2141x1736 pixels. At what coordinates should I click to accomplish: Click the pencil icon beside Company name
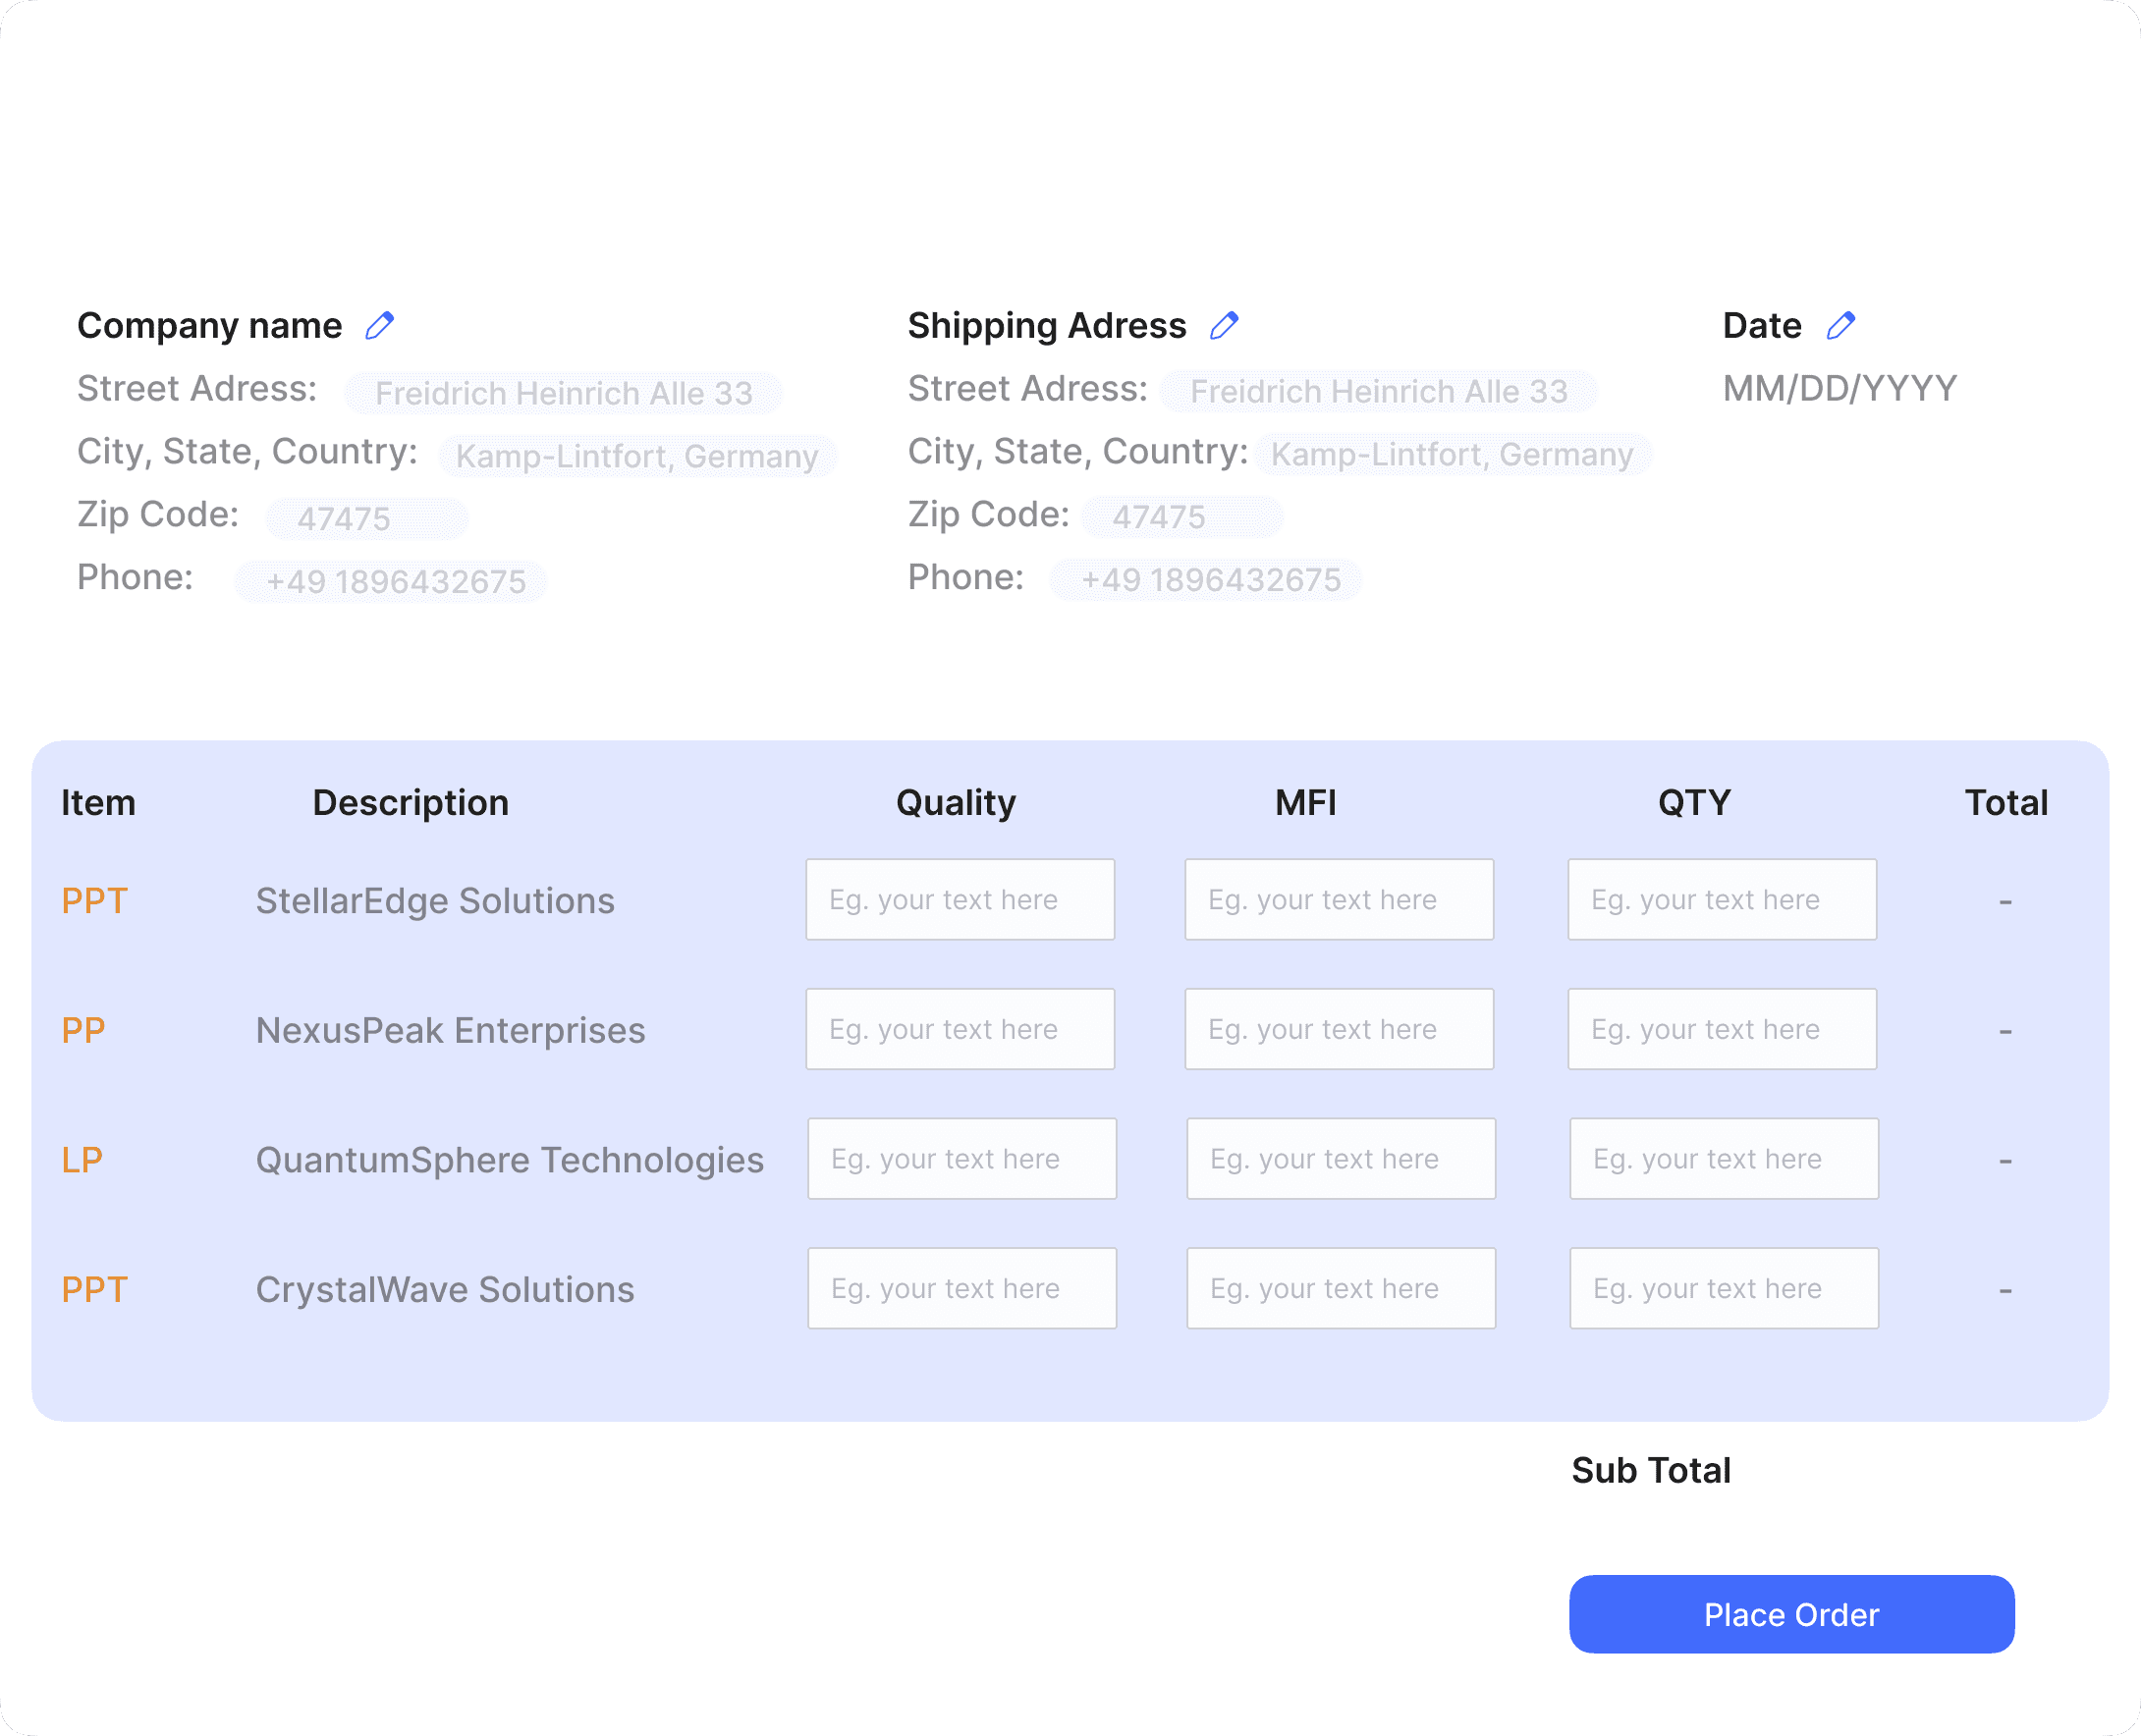click(x=379, y=326)
